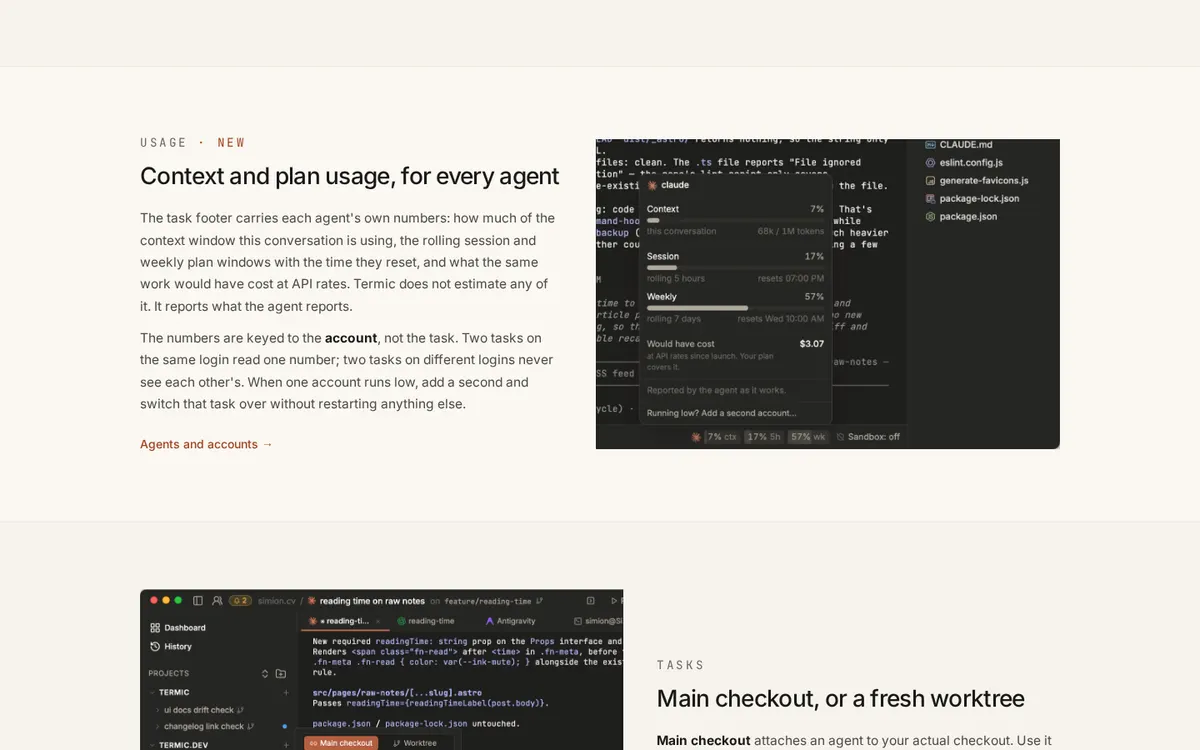Screen dimensions: 1200x750
Task: Switch to the first reading-ti… claude tab
Action: [x=343, y=621]
